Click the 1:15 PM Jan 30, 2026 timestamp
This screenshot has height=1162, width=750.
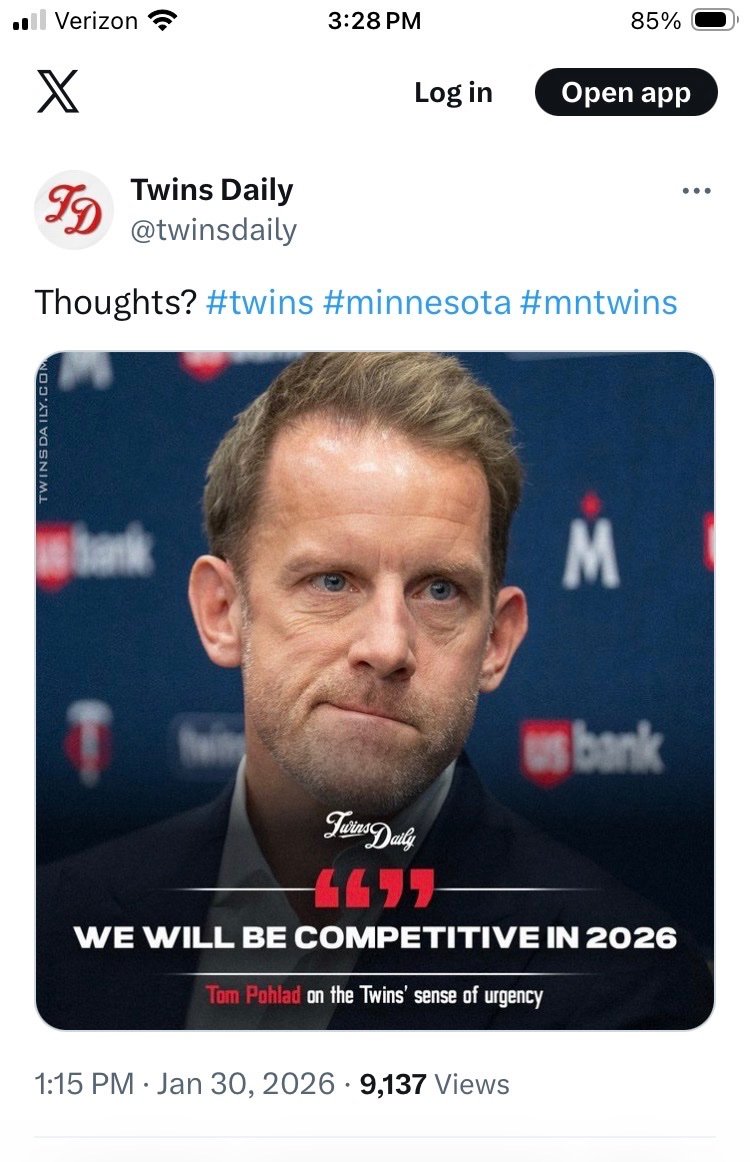pos(184,1084)
